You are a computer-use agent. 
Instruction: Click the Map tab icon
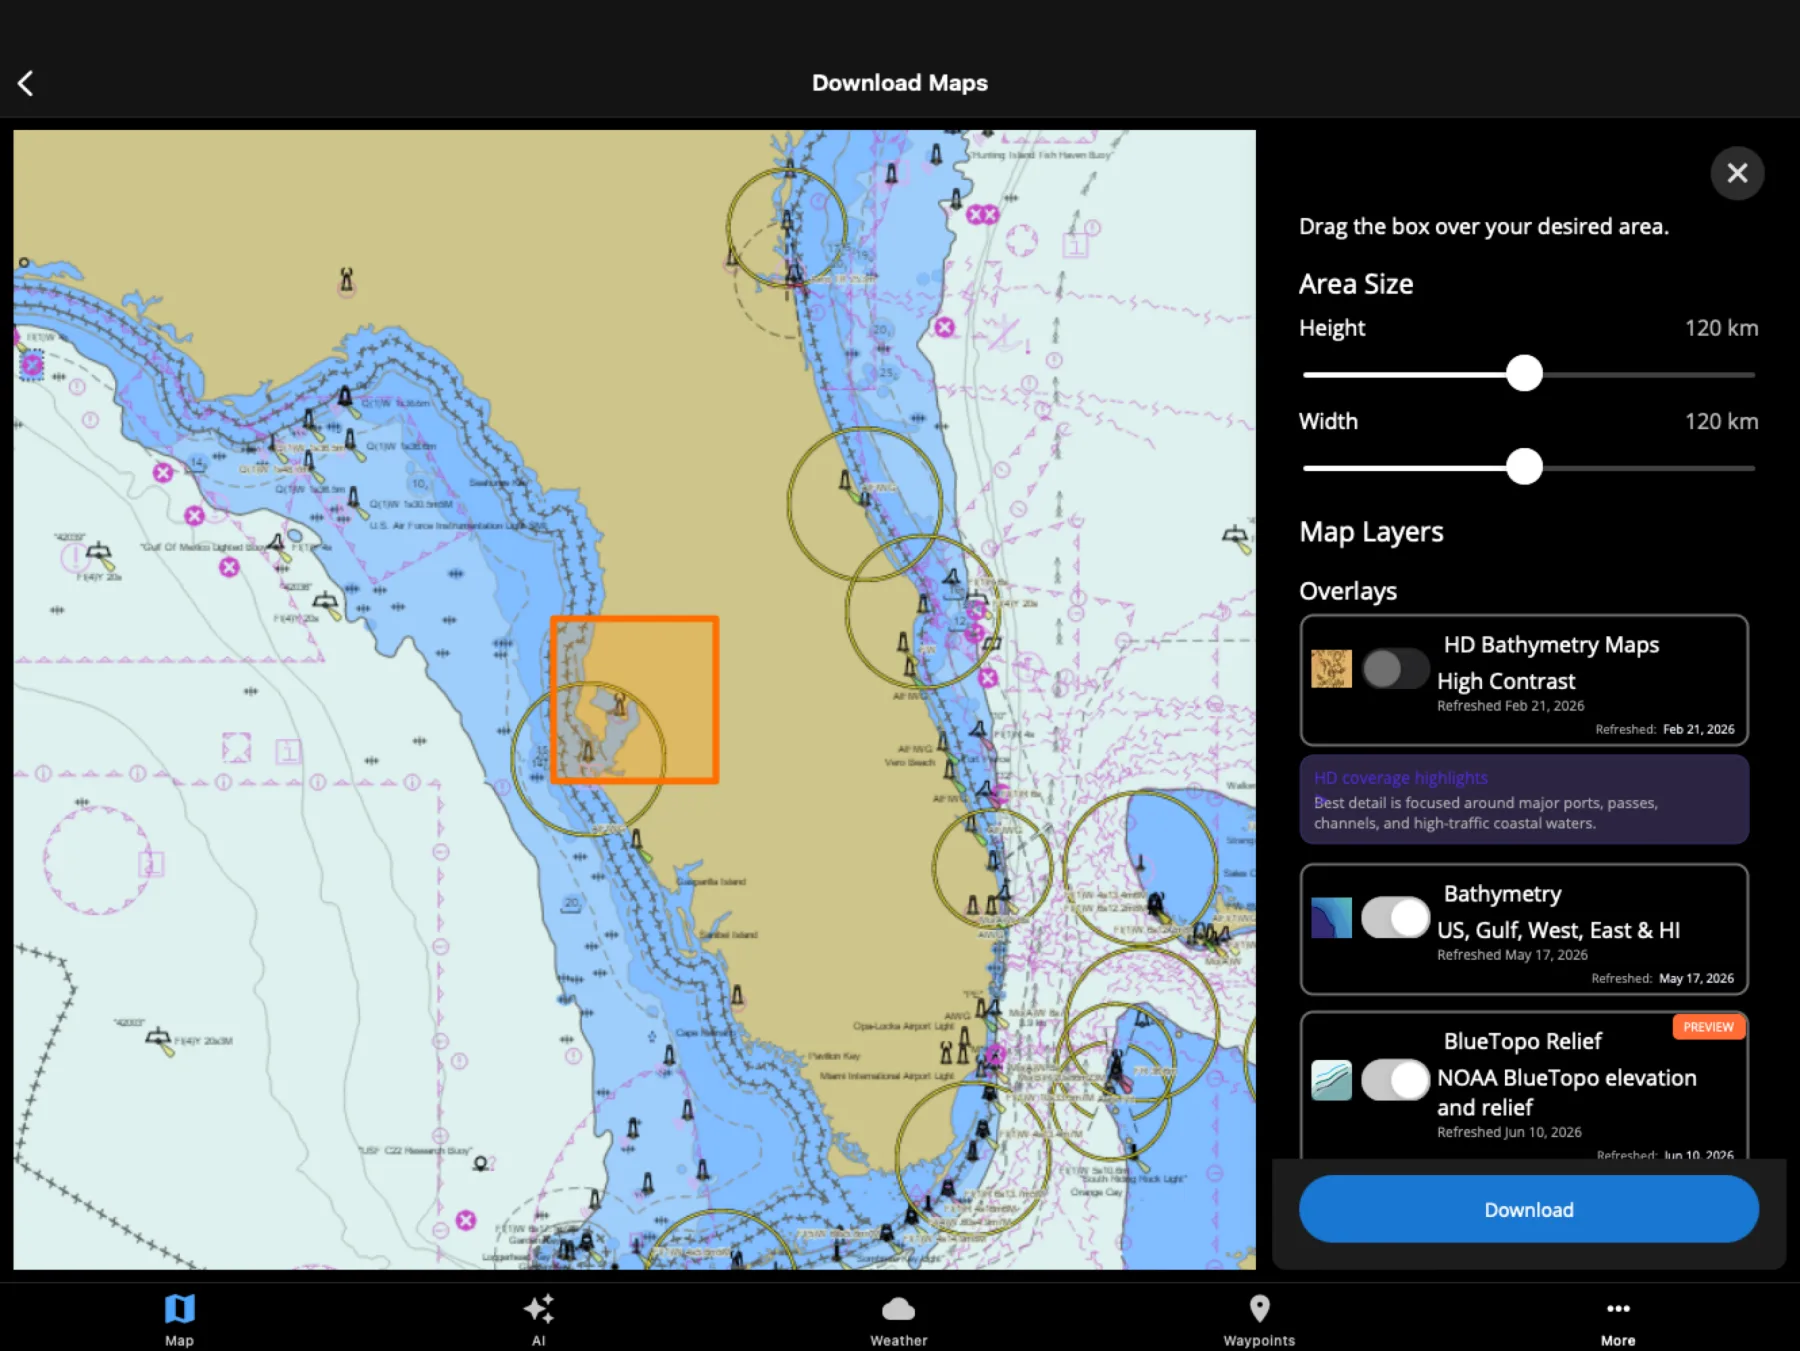[180, 1308]
